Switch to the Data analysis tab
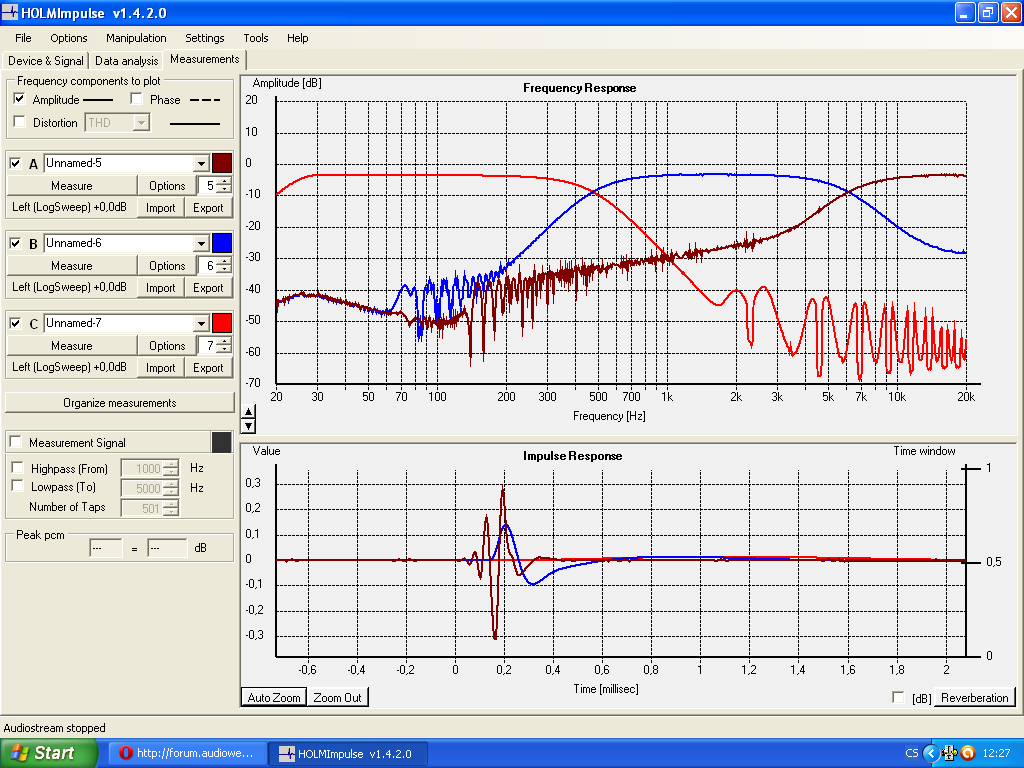 127,61
